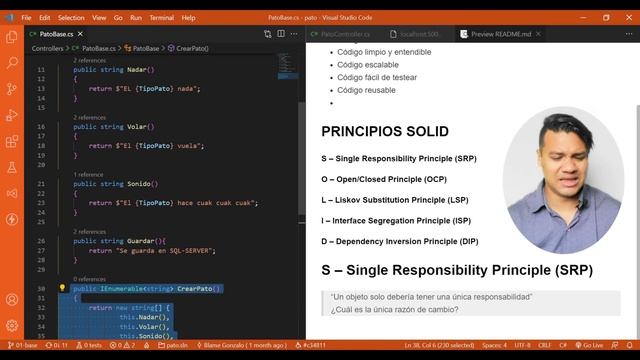640x360 pixels.
Task: Open More Actions for right editor group
Action: pos(629,34)
